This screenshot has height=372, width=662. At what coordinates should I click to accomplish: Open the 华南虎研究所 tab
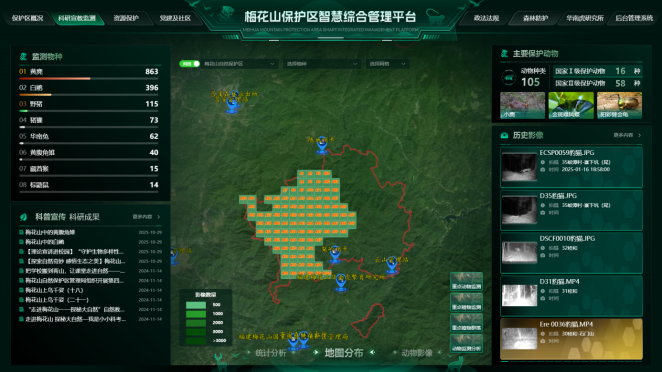pyautogui.click(x=585, y=18)
